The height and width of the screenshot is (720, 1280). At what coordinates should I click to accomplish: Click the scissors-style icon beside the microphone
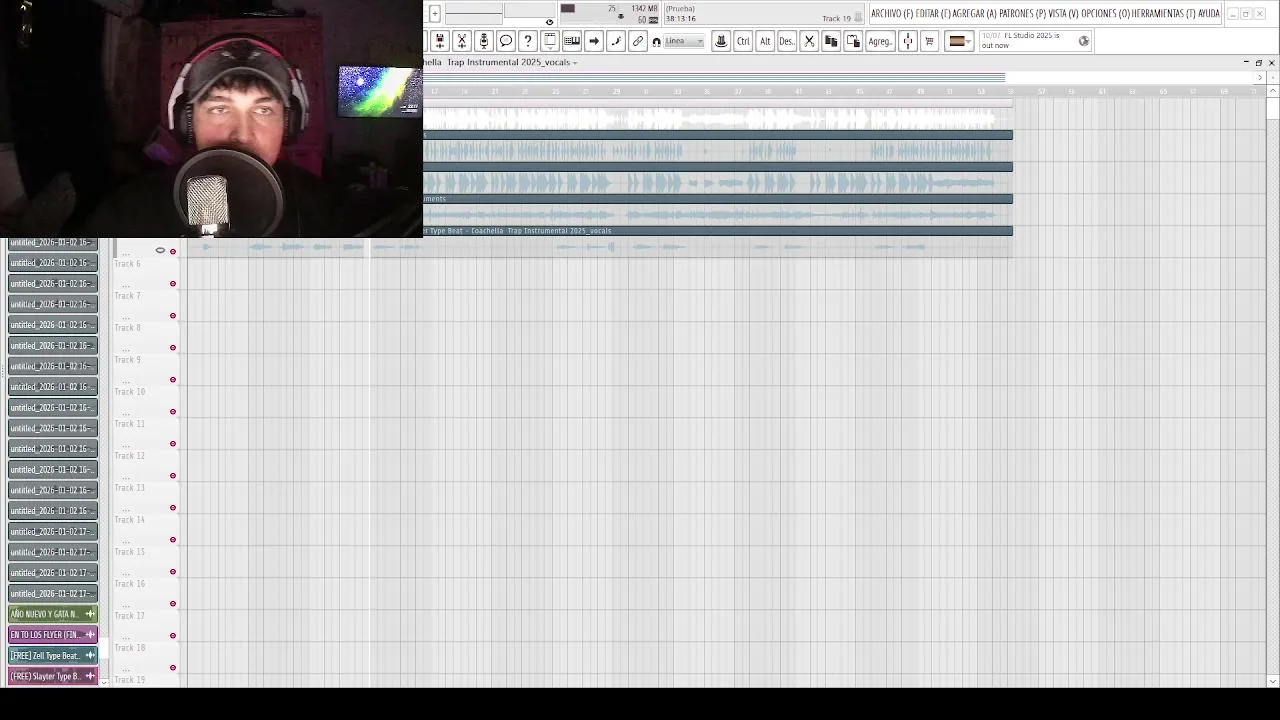(461, 41)
